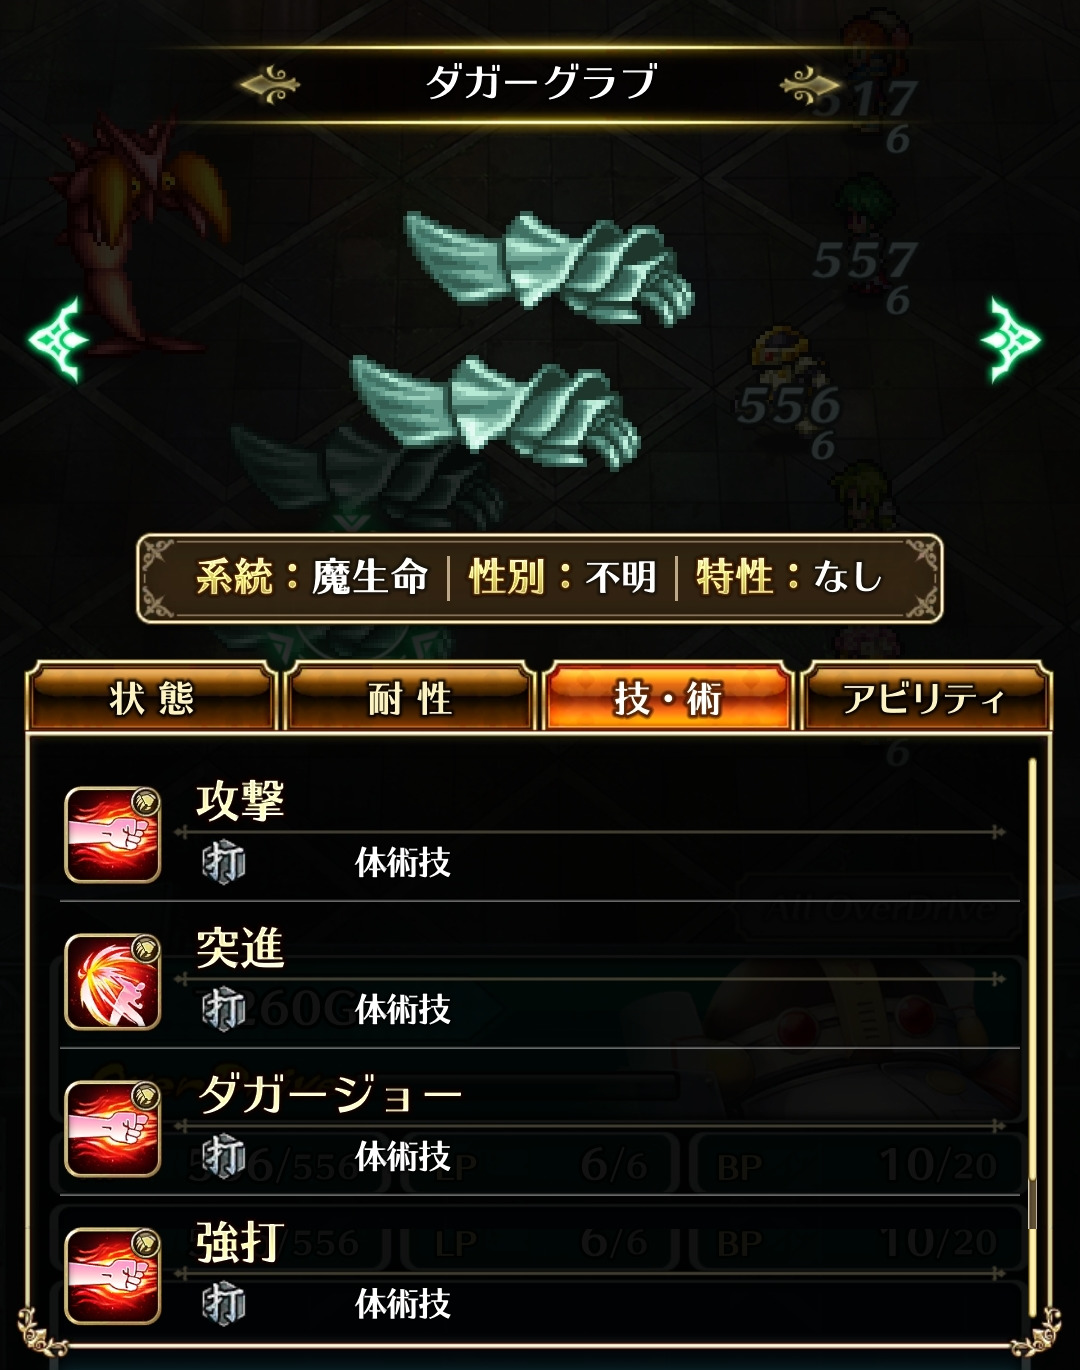
Task: Tap the 打 attribute icon under 強打
Action: pos(223,1303)
